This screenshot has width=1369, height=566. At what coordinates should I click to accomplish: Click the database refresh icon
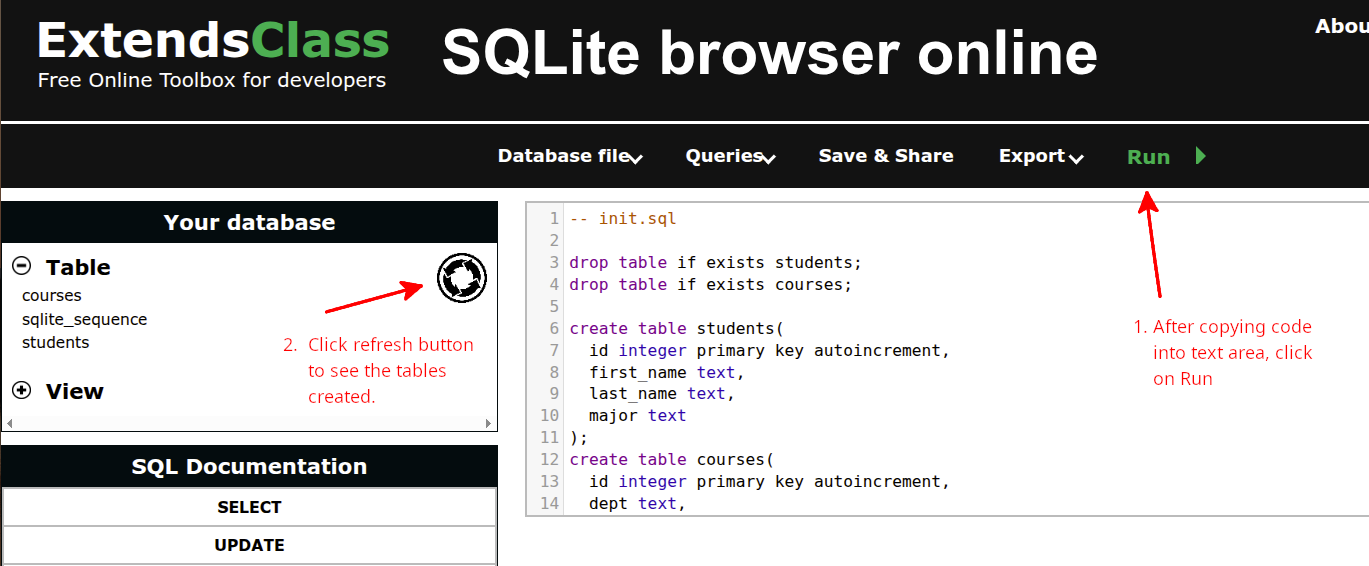[462, 278]
